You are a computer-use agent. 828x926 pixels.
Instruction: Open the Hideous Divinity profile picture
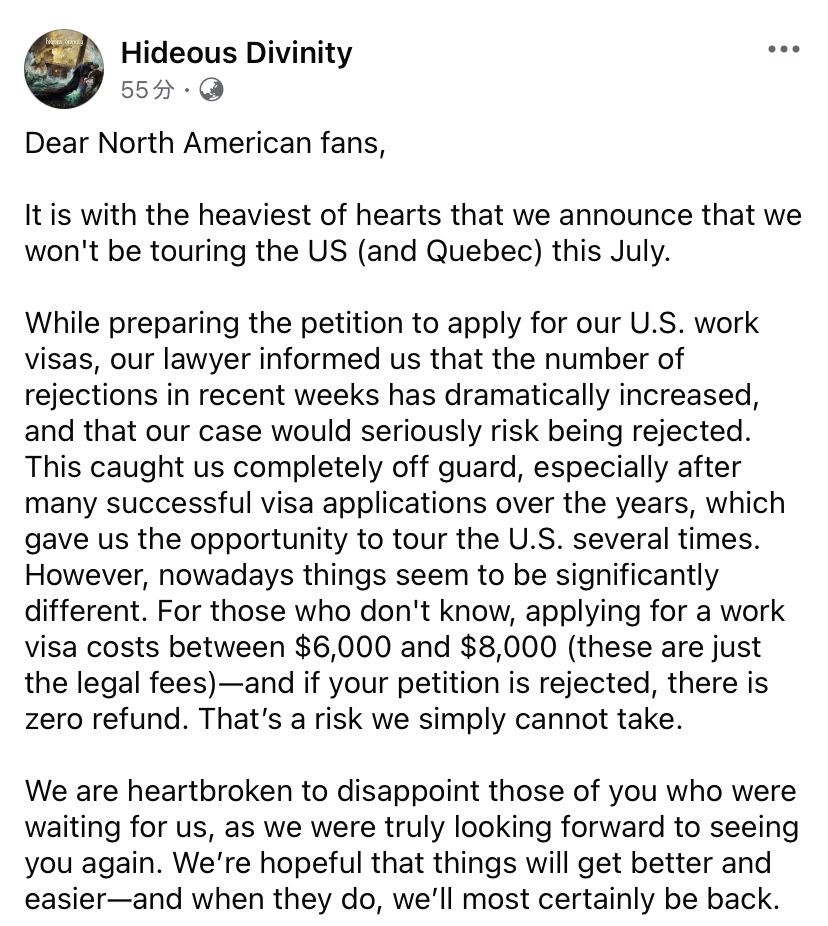point(64,69)
